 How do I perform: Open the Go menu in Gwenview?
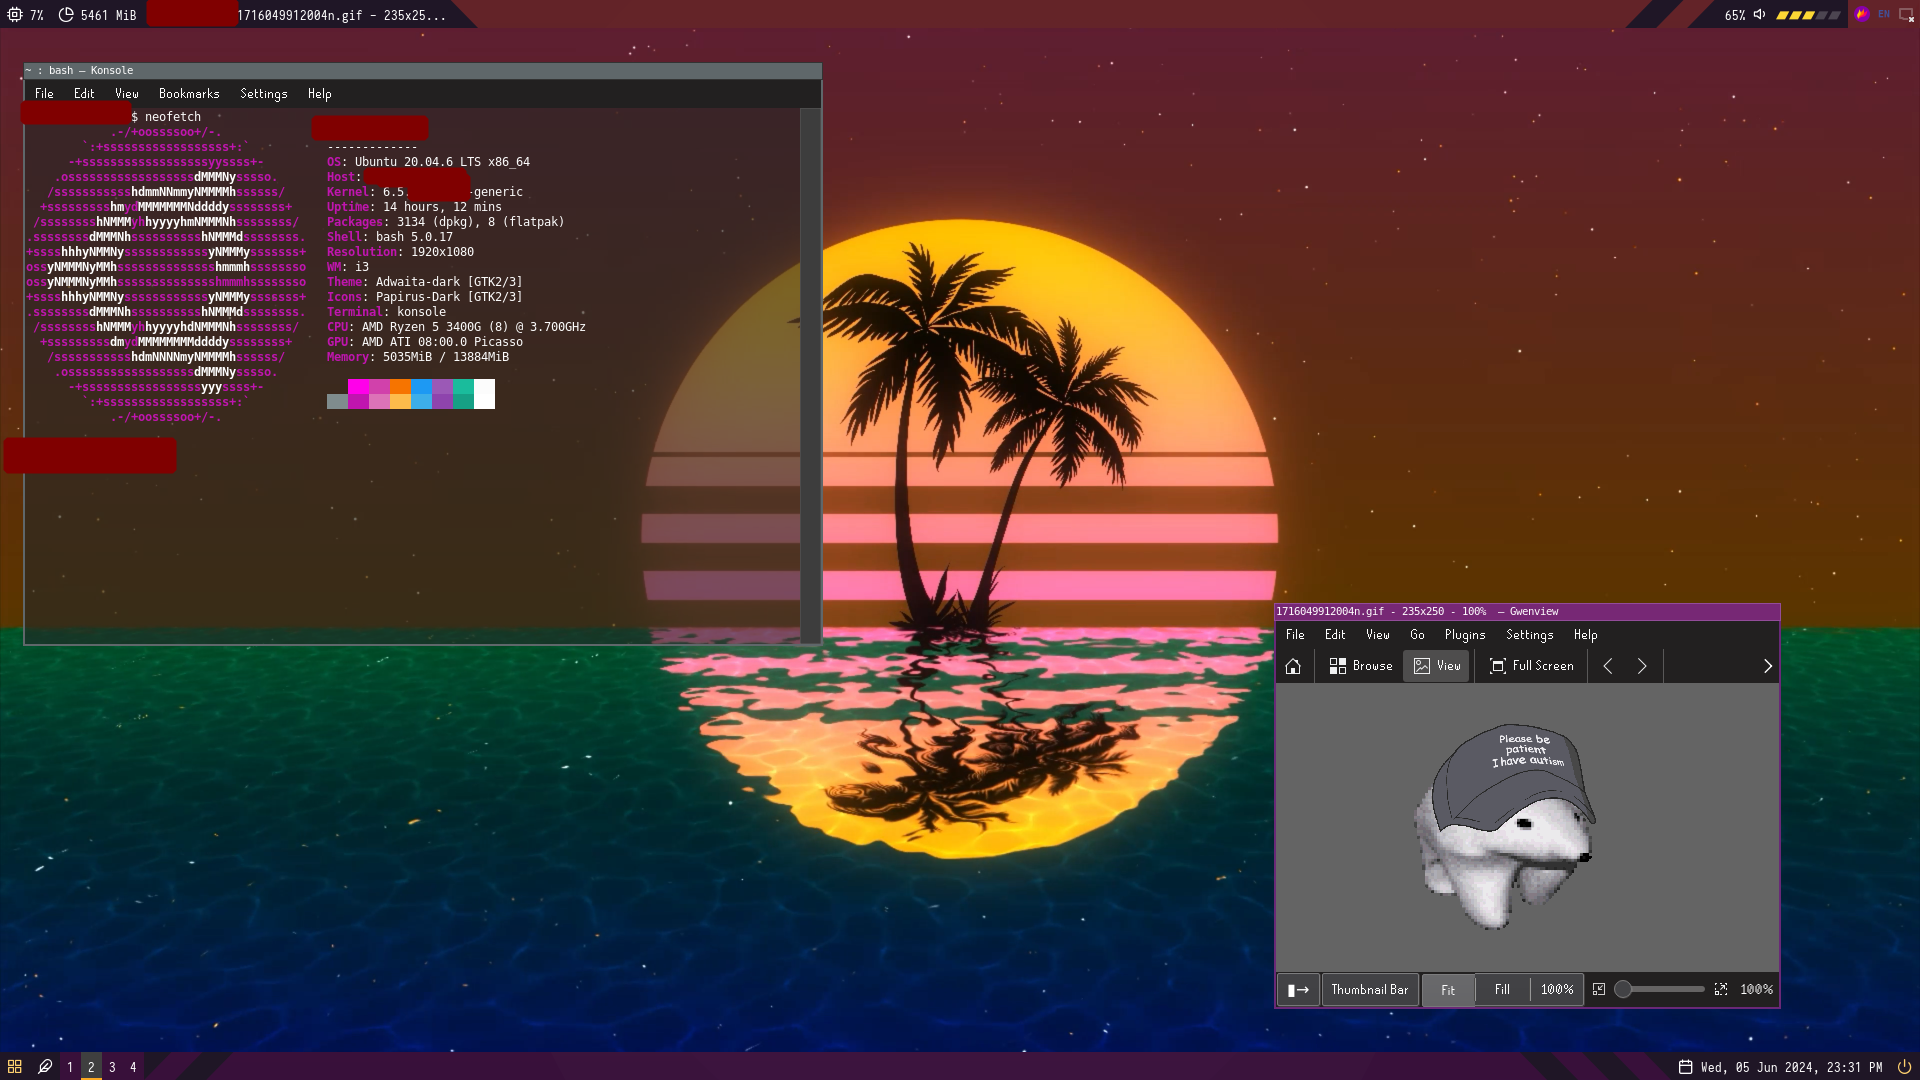[1416, 634]
